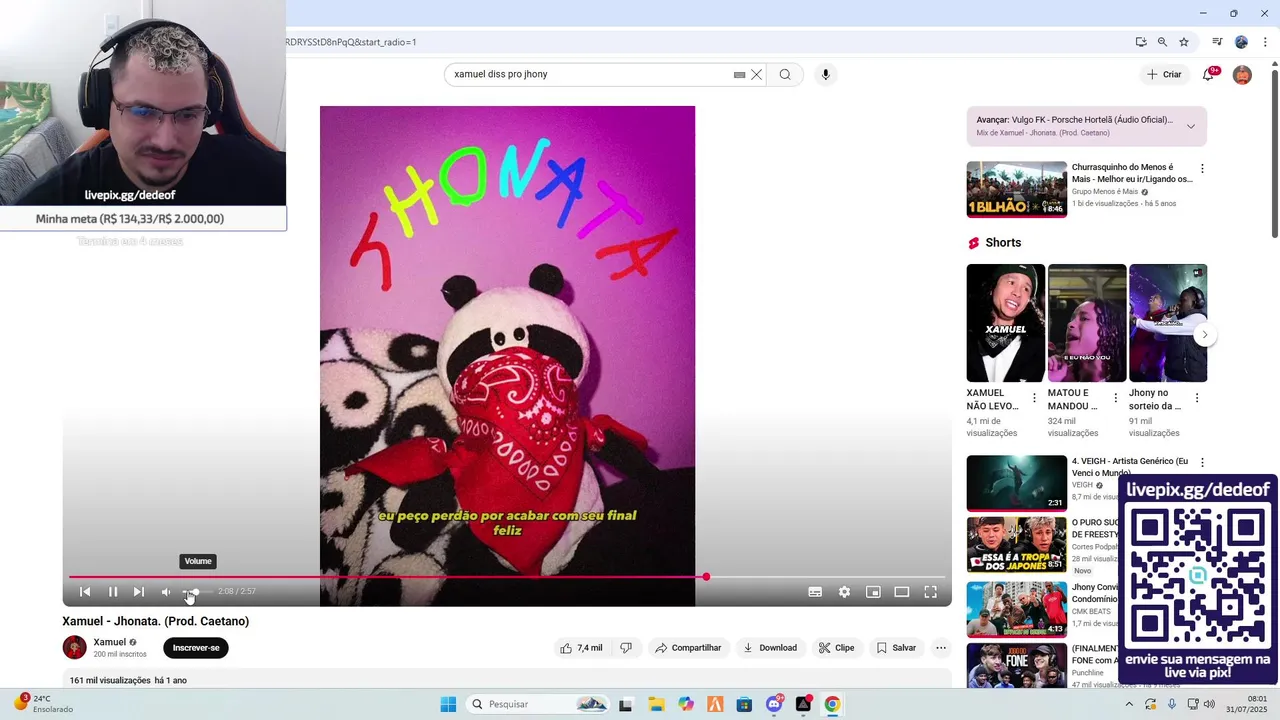Open the Xamuel channel avatar
Image resolution: width=1280 pixels, height=720 pixels.
coord(75,648)
